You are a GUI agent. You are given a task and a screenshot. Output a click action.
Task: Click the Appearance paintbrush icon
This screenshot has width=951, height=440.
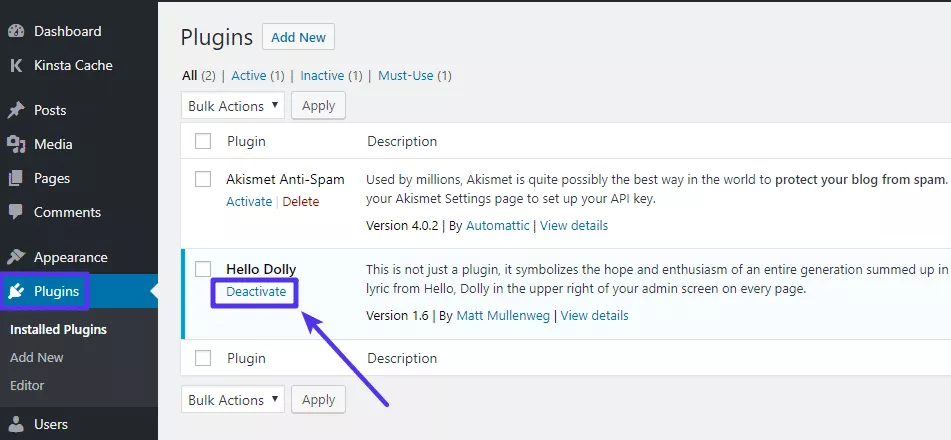16,257
